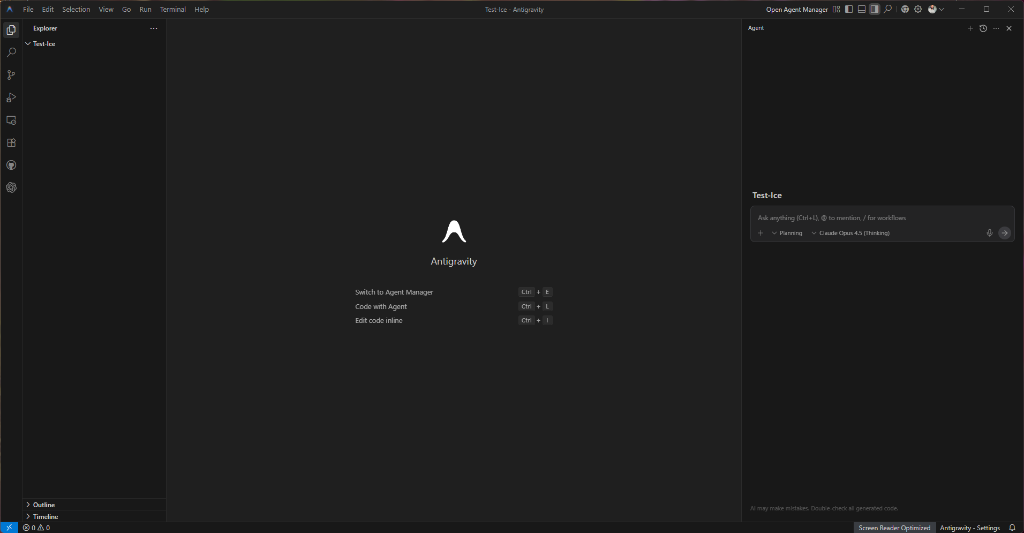Click the Remote Explorer activity bar icon

11,120
